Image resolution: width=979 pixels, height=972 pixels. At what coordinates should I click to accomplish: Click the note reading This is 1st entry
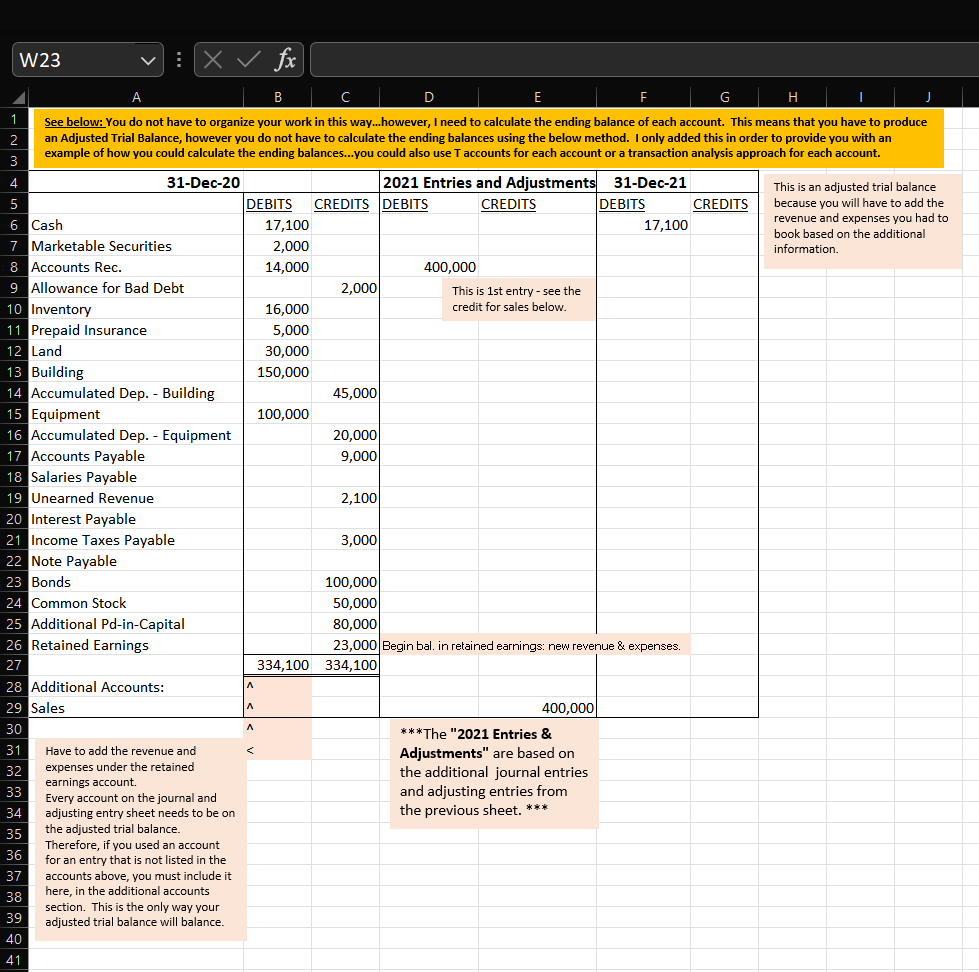click(517, 298)
